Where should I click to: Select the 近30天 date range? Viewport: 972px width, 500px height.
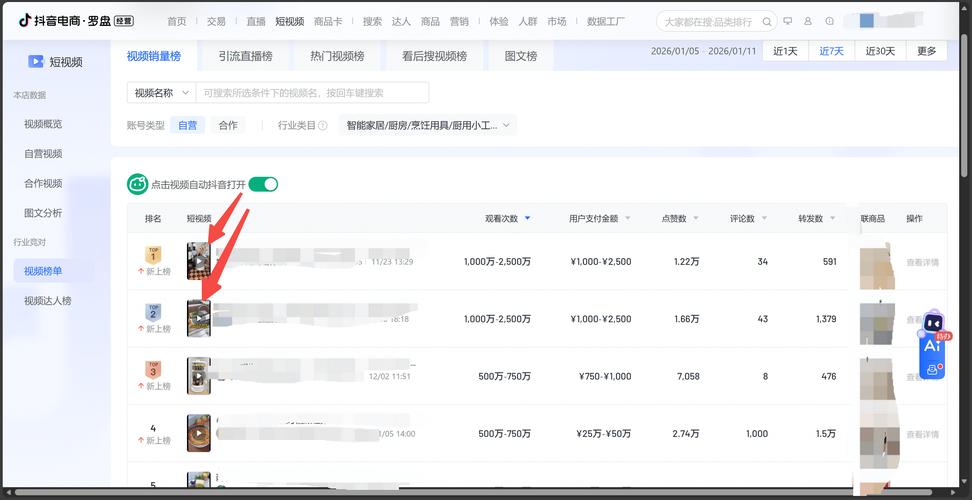(x=880, y=51)
